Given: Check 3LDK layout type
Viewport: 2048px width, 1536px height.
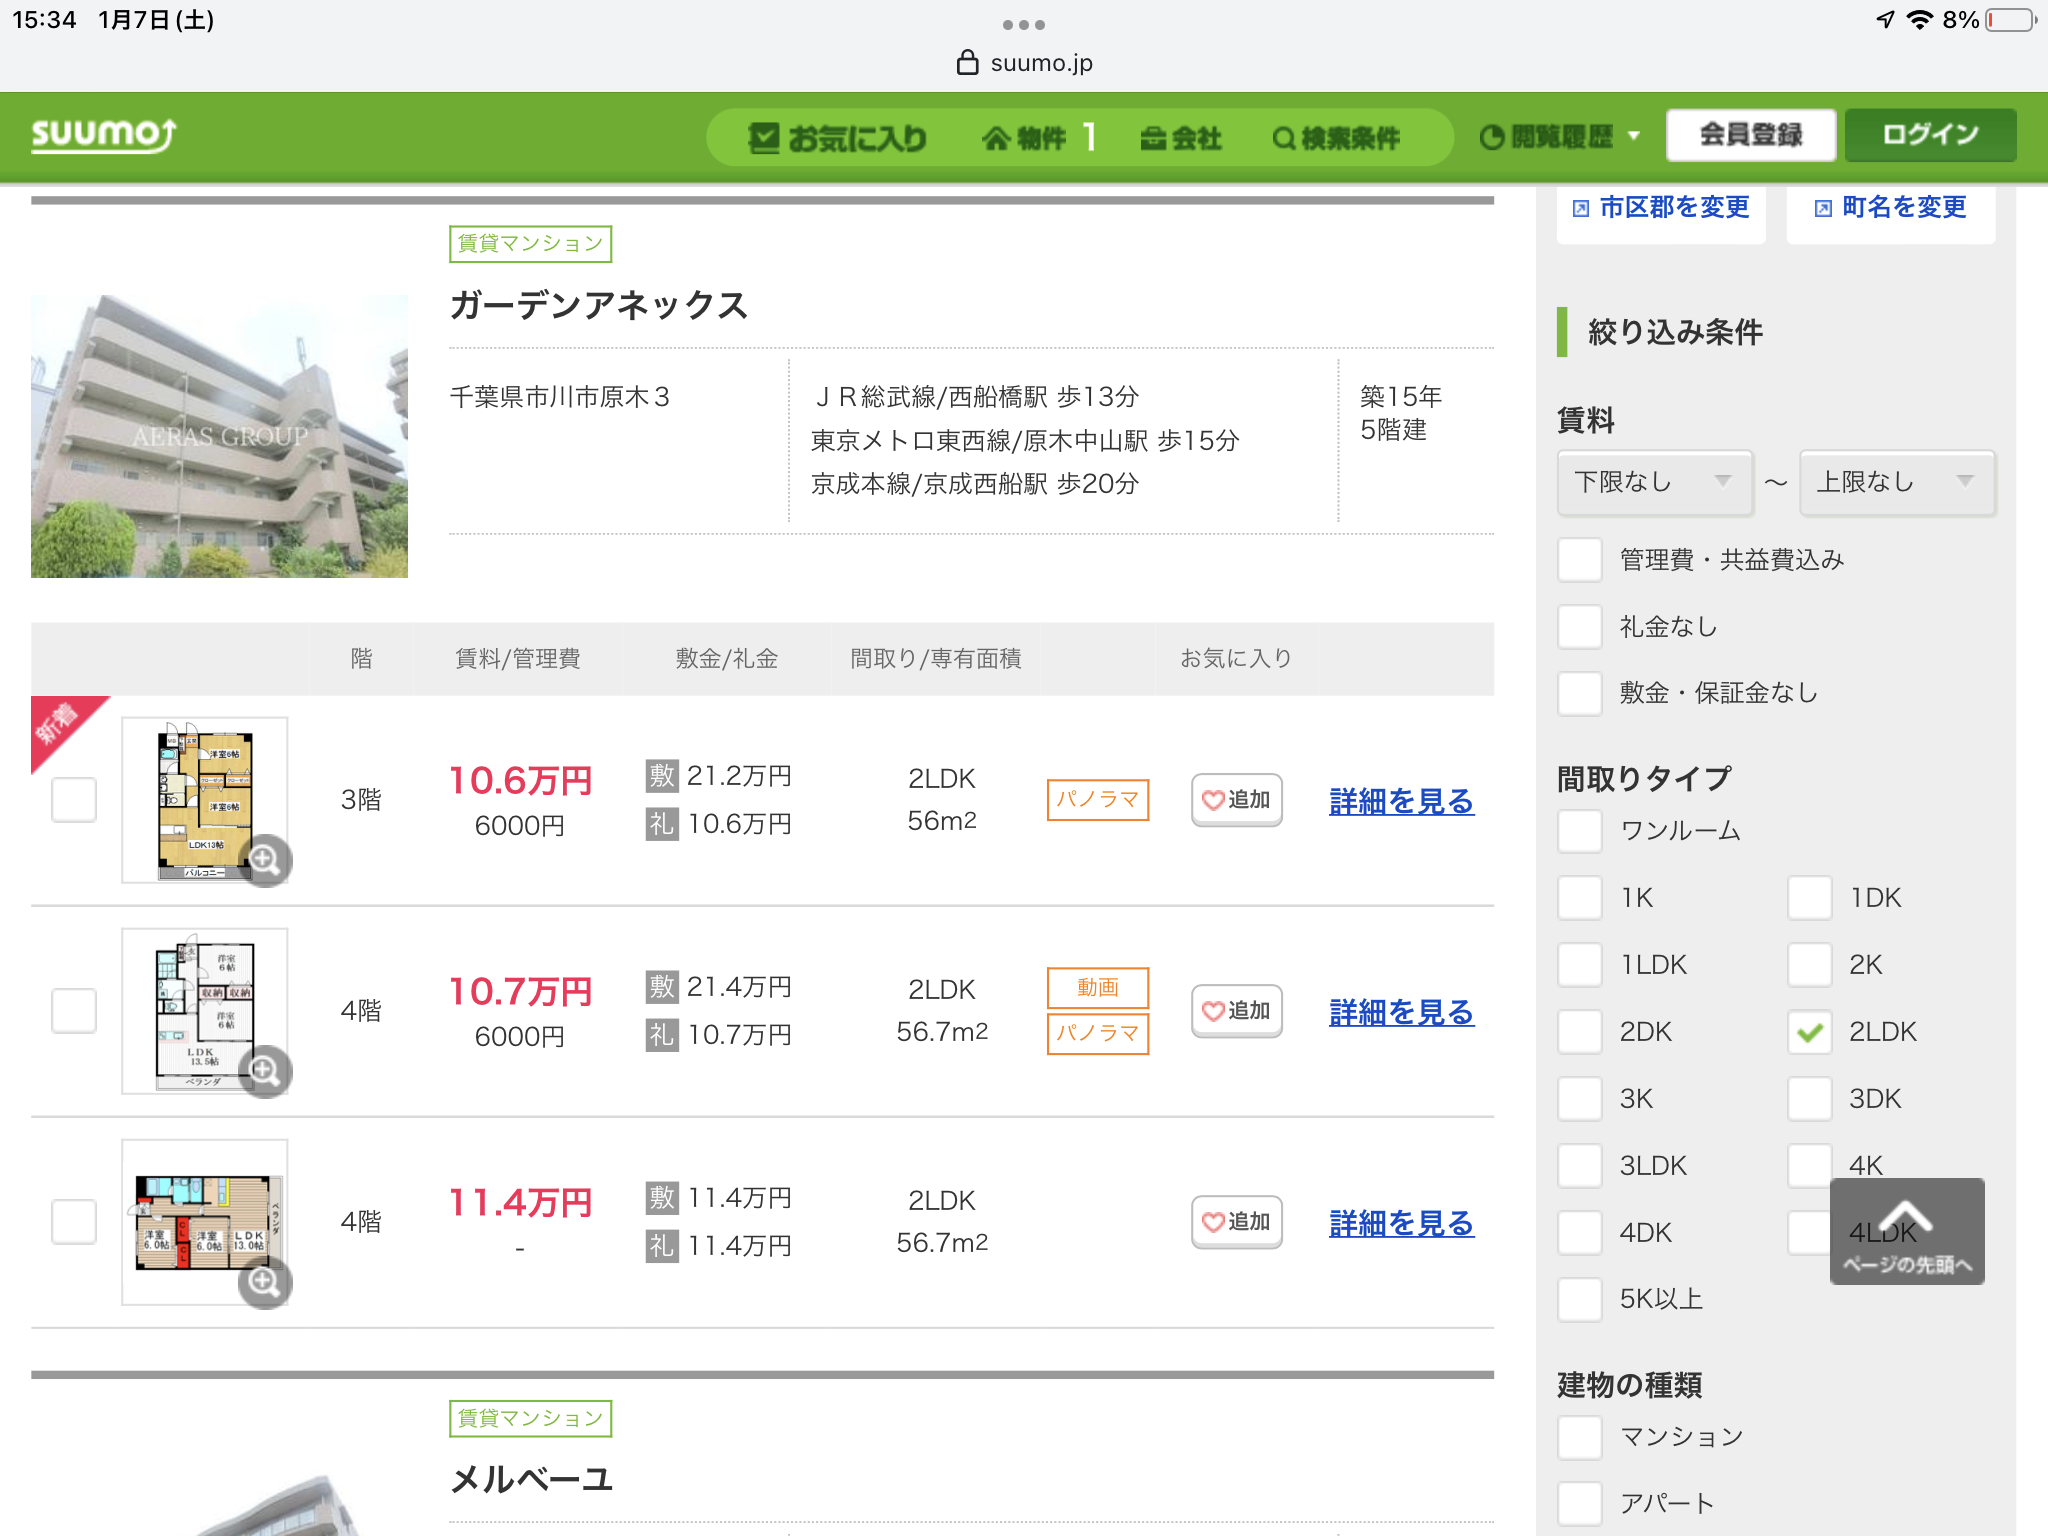Looking at the screenshot, I should pos(1580,1166).
